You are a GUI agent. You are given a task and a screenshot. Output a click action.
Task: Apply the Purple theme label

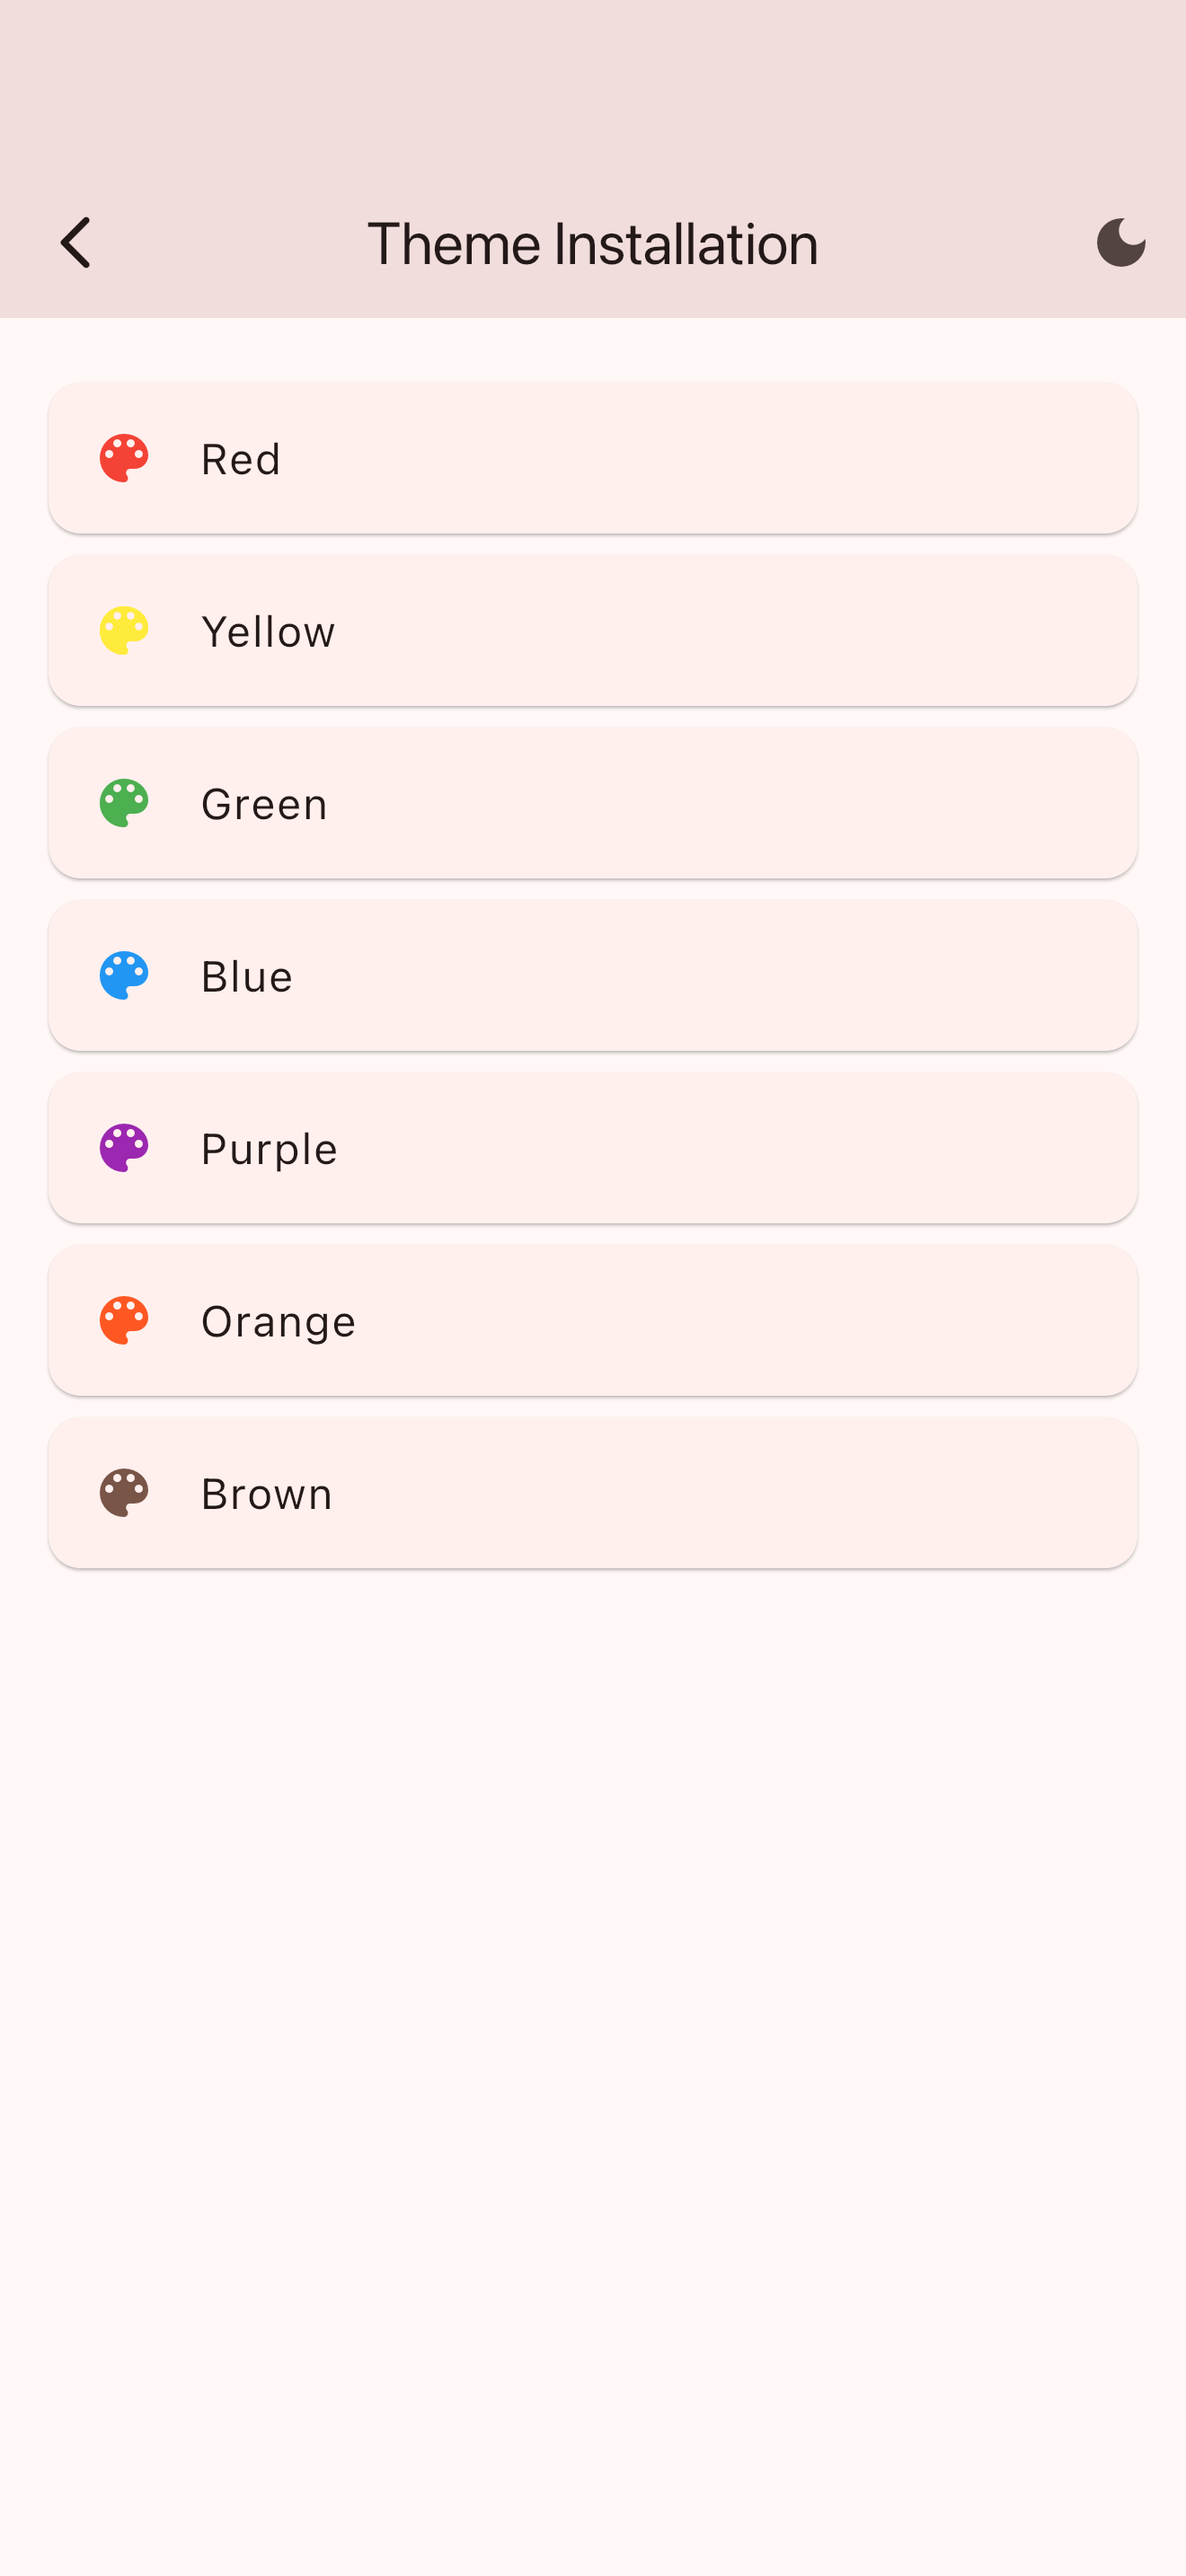pos(269,1149)
